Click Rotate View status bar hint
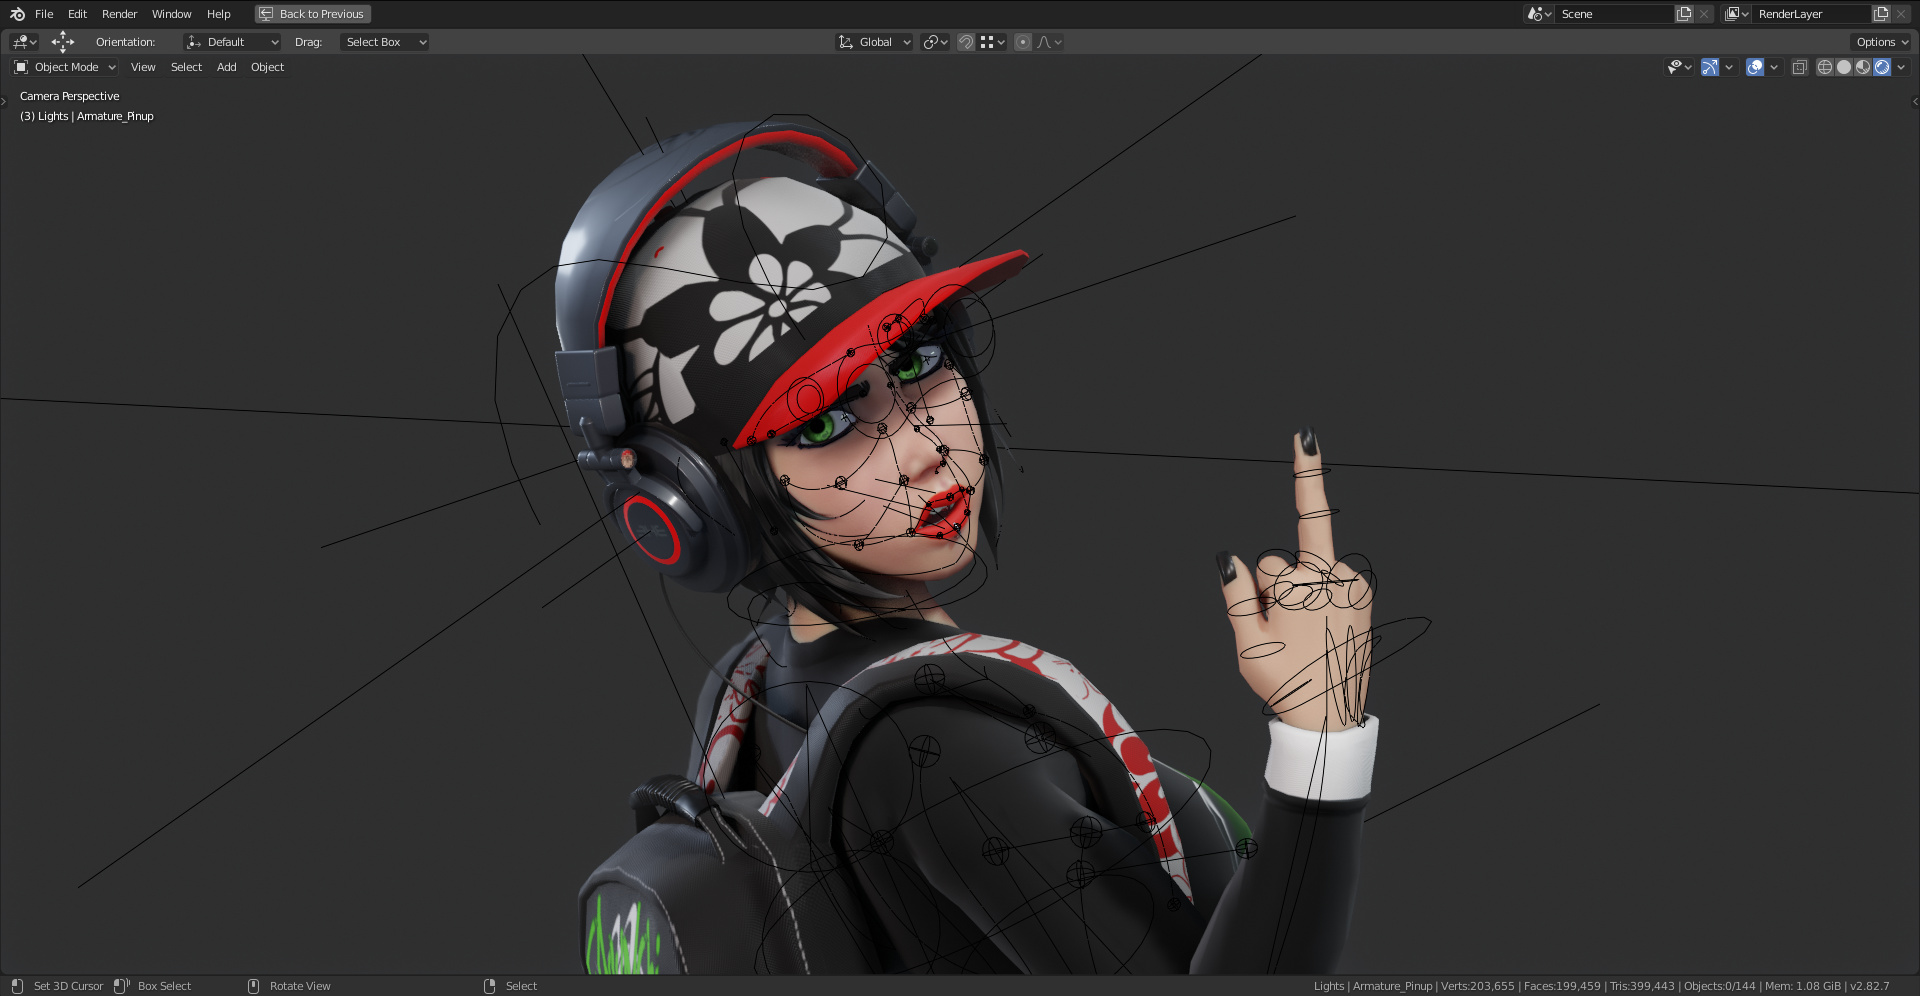The image size is (1920, 996). coord(300,986)
